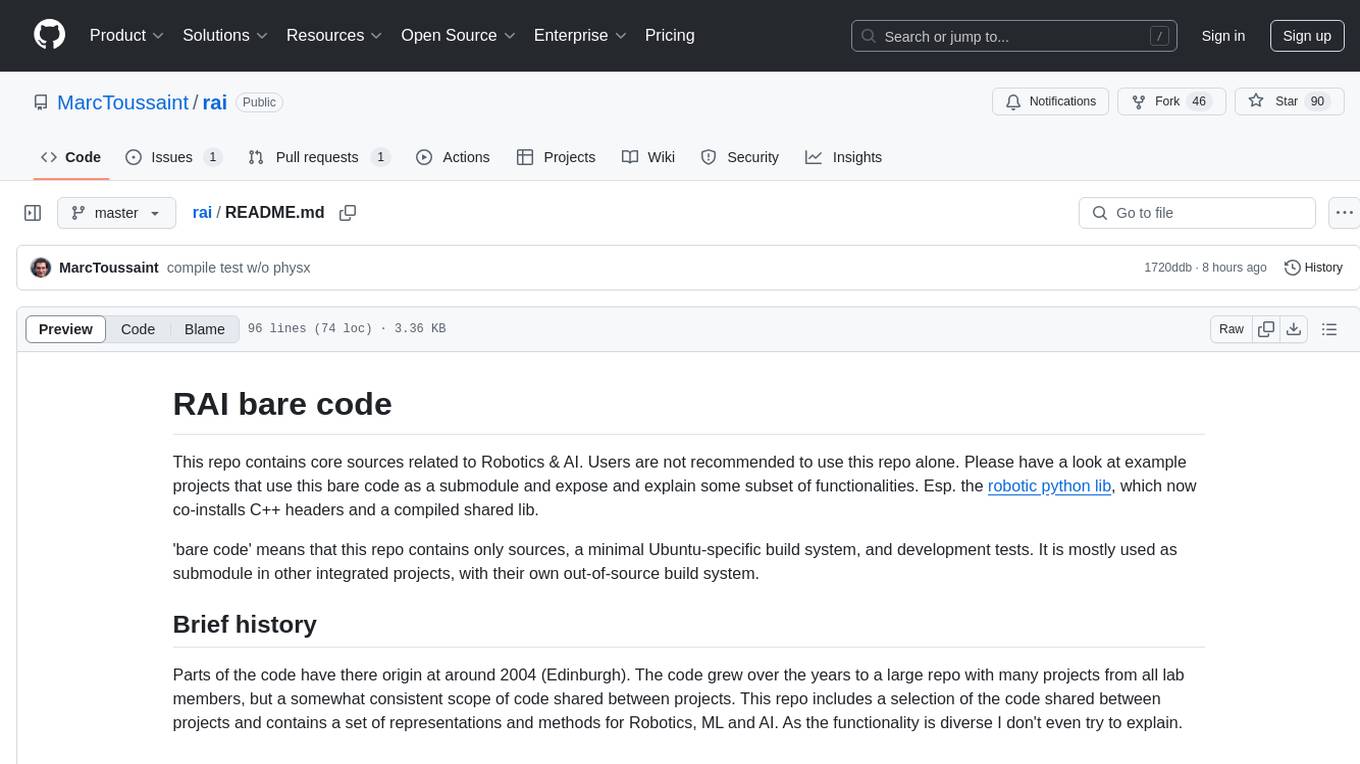Image resolution: width=1360 pixels, height=764 pixels.
Task: Download the raw file
Action: coord(1294,329)
